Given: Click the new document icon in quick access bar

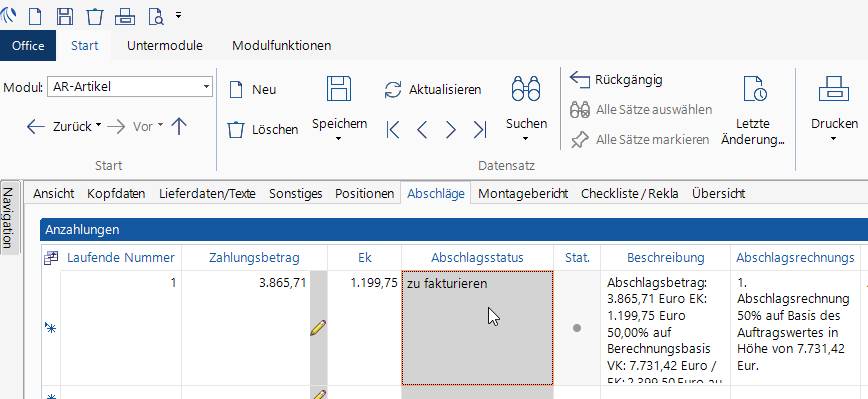Looking at the screenshot, I should (35, 17).
